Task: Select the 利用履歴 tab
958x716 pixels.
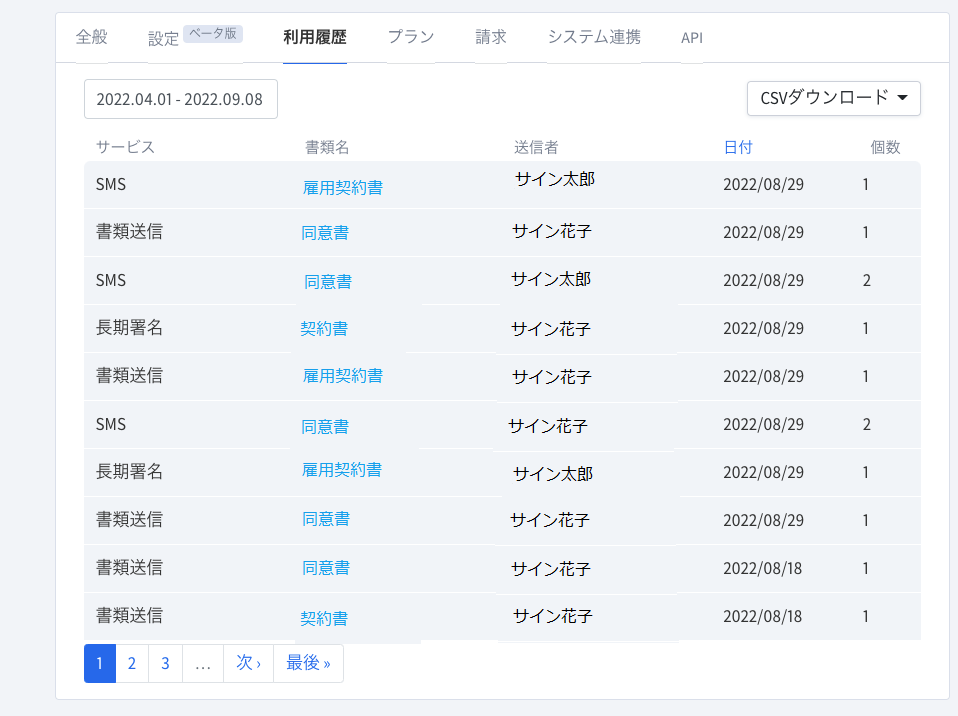Action: click(x=315, y=37)
